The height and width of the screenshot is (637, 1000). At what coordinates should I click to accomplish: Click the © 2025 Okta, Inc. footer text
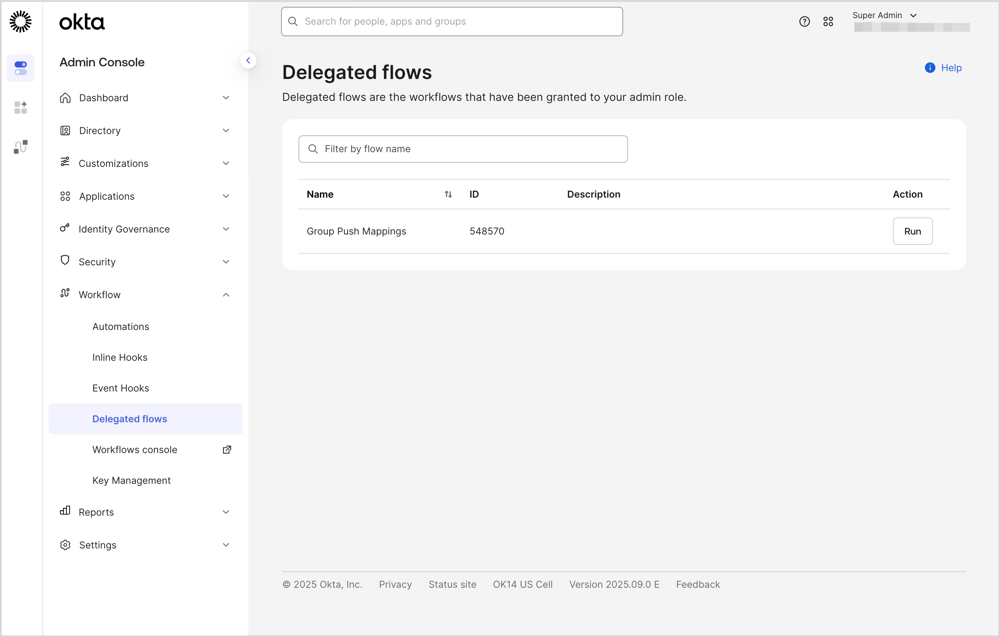pyautogui.click(x=322, y=585)
